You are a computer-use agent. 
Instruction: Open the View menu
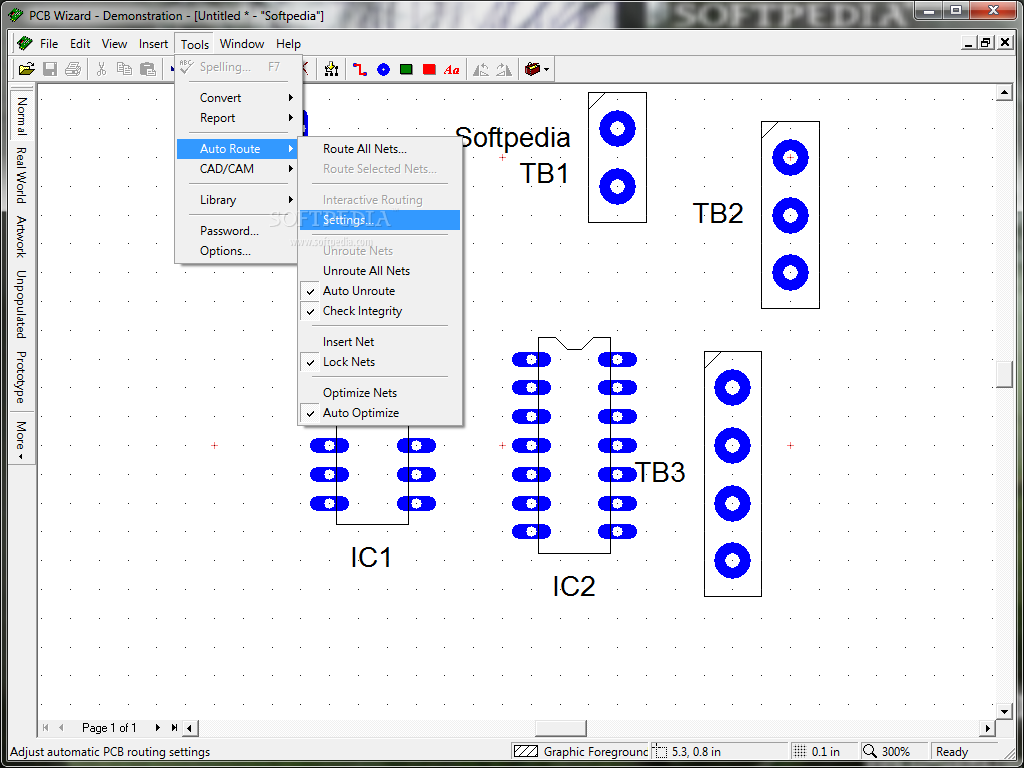[114, 44]
